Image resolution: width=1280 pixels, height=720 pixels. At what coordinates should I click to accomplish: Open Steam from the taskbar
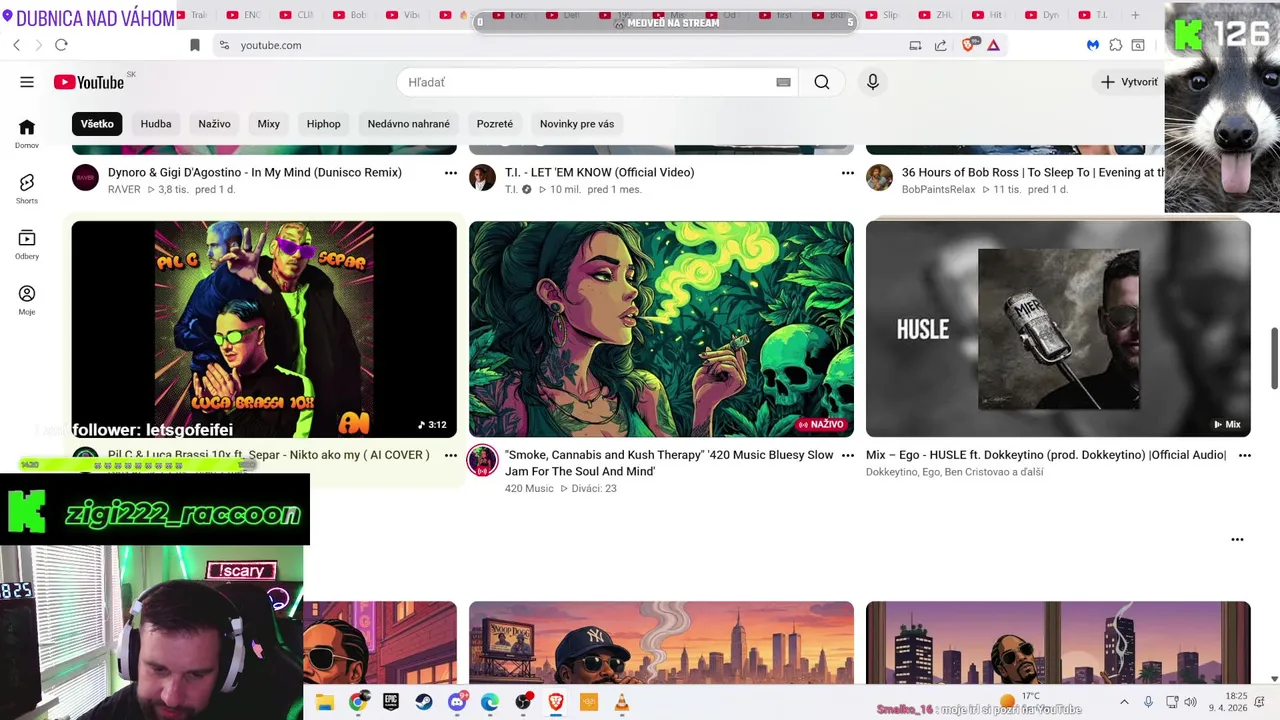[424, 702]
